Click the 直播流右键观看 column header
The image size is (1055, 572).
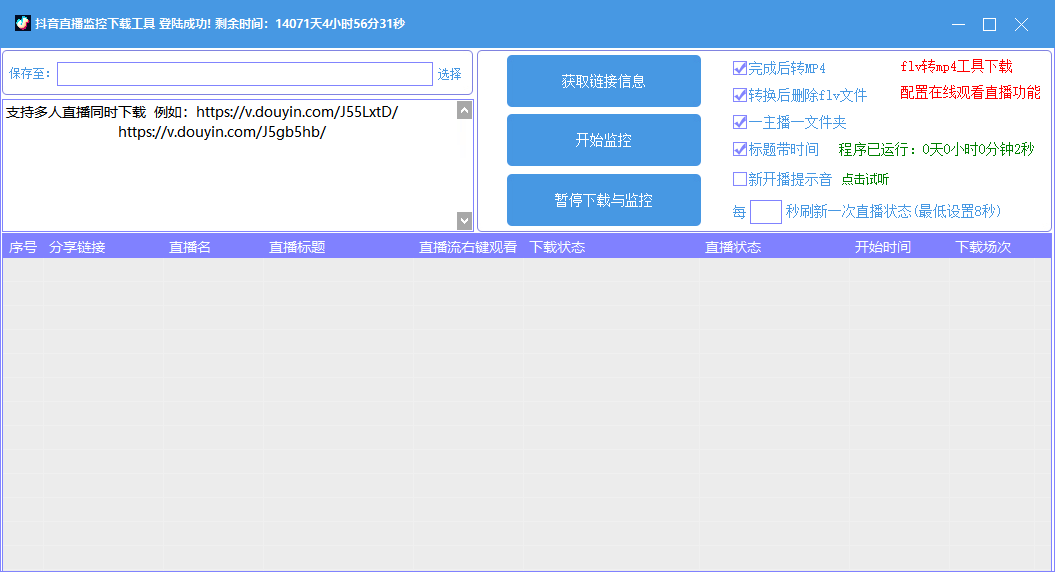pyautogui.click(x=468, y=247)
